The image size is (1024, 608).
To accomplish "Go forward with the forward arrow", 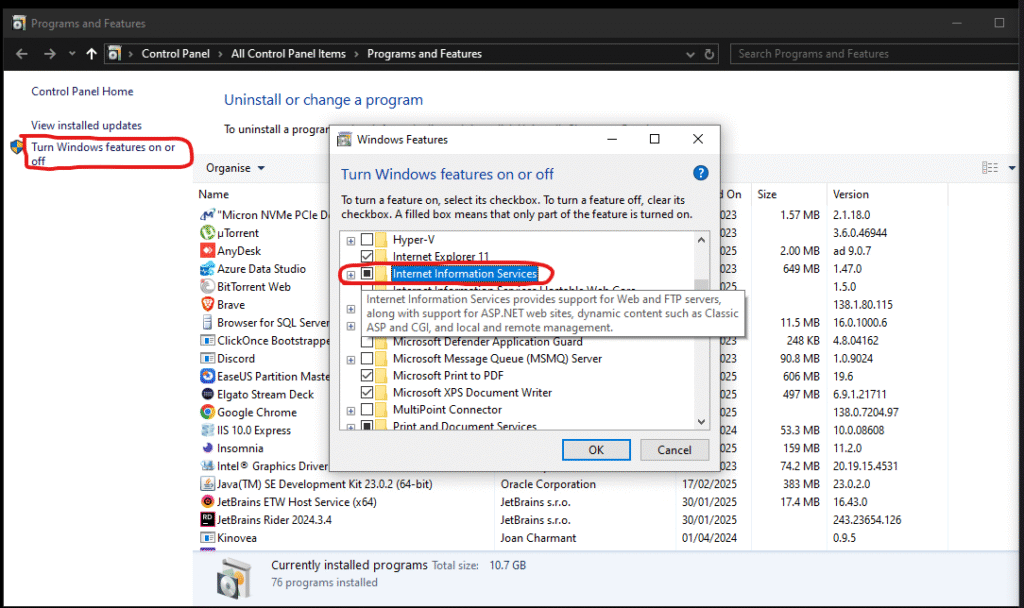I will 50,54.
